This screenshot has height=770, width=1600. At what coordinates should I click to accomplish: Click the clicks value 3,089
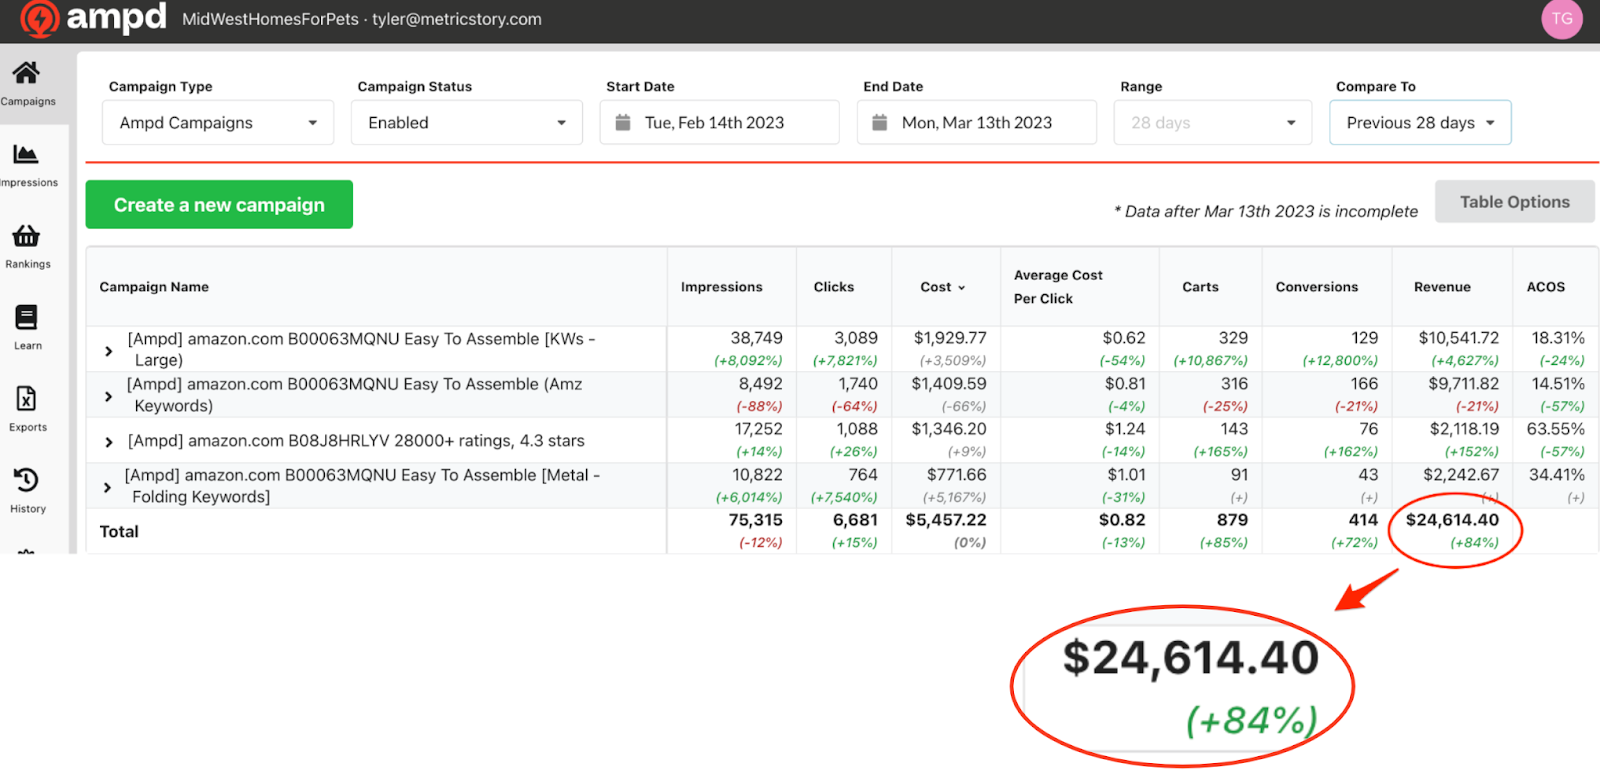tap(856, 338)
